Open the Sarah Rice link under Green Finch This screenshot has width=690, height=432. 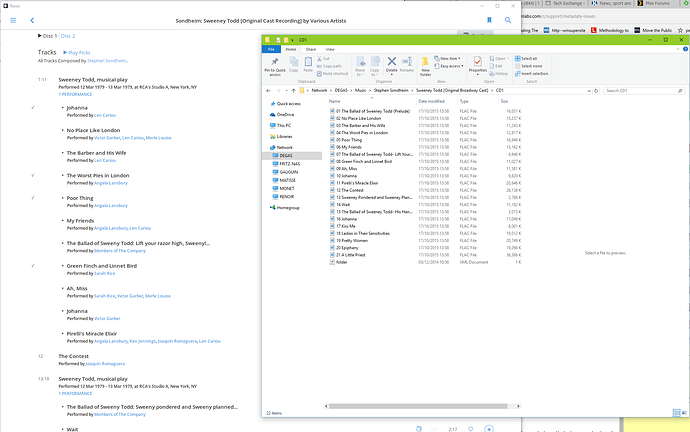coord(104,273)
